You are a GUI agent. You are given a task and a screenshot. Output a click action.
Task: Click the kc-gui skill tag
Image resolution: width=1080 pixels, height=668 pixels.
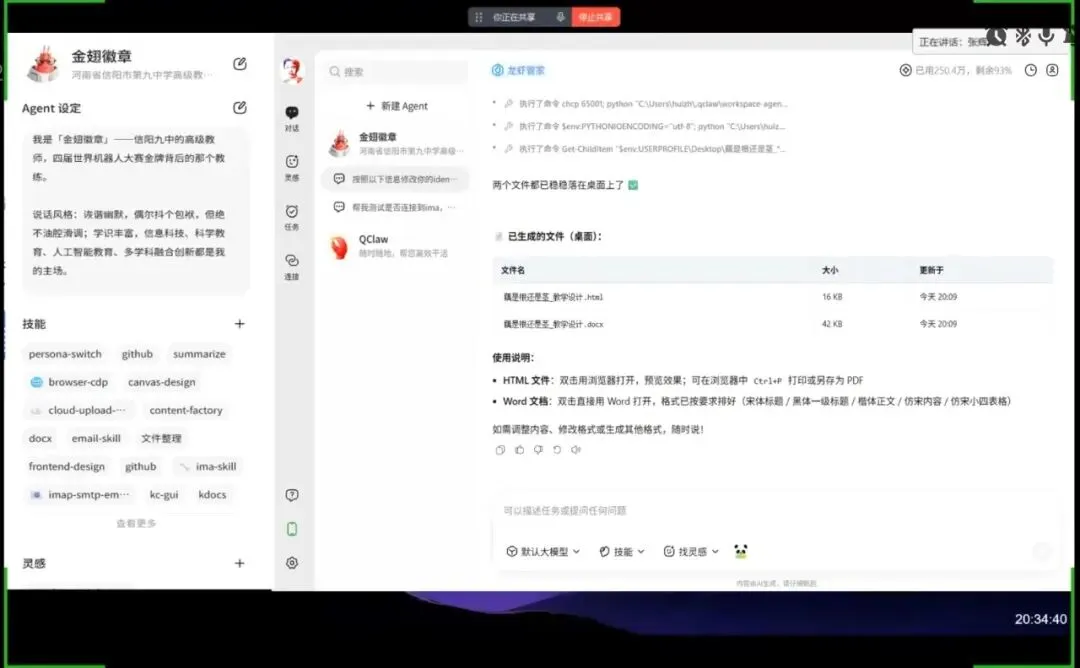pyautogui.click(x=164, y=495)
